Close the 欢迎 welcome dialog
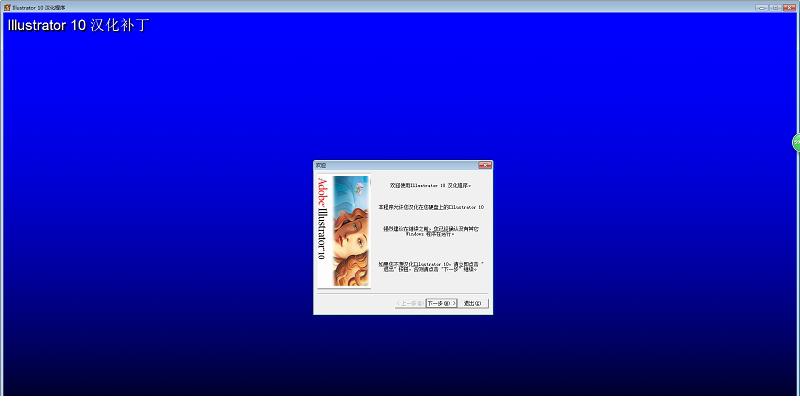The width and height of the screenshot is (800, 411). click(485, 165)
